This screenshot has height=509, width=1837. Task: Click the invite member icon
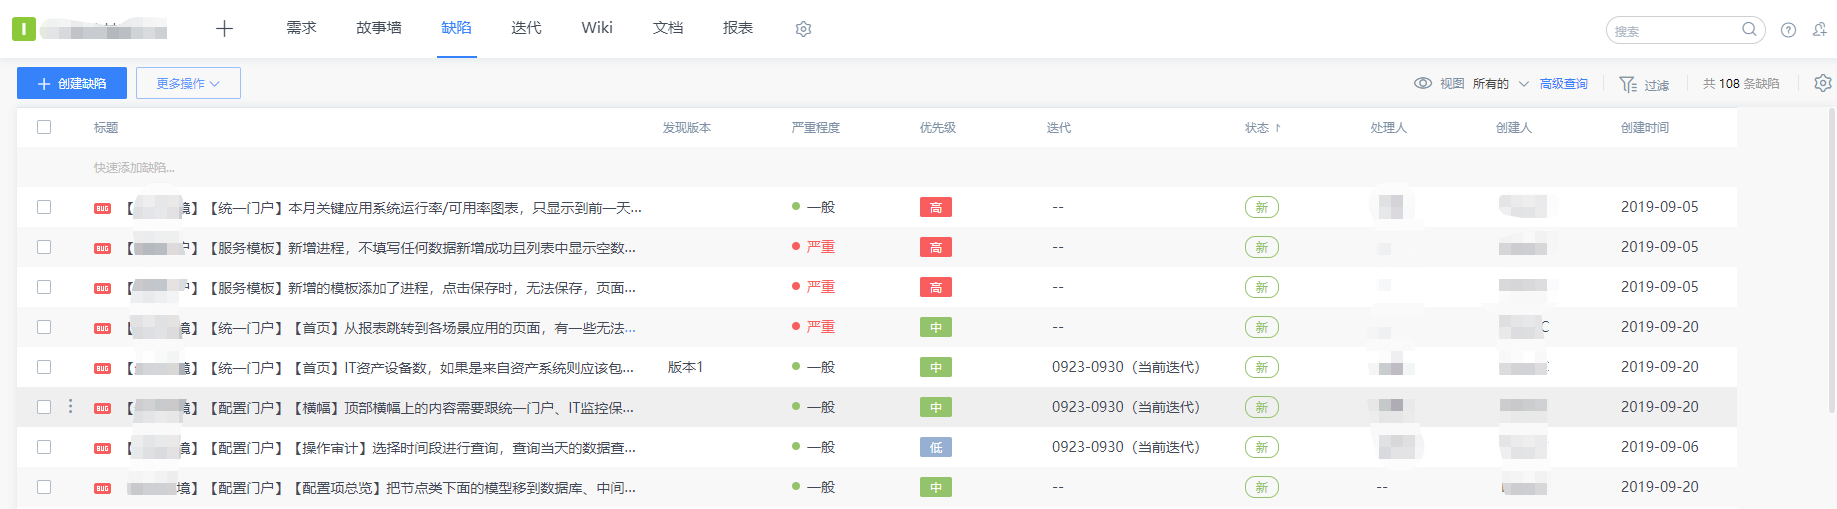pos(1819,30)
